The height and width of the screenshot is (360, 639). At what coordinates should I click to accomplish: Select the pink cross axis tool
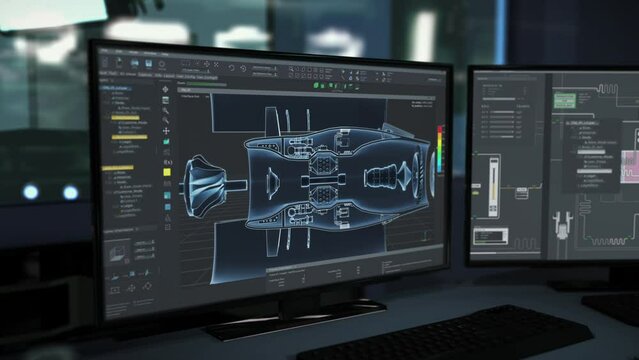coord(166,131)
